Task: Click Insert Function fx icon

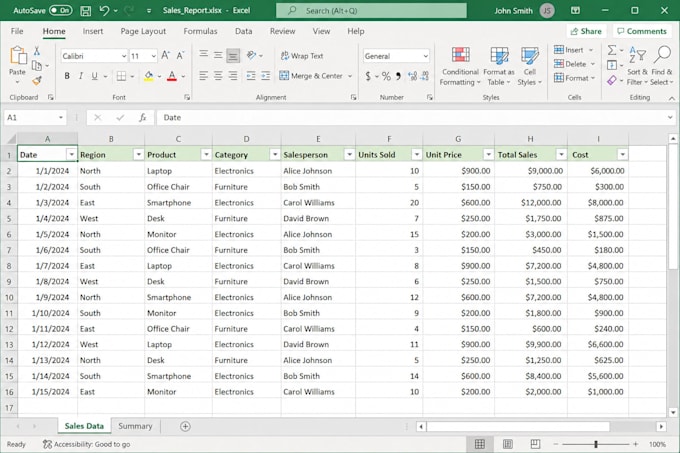Action: click(142, 117)
